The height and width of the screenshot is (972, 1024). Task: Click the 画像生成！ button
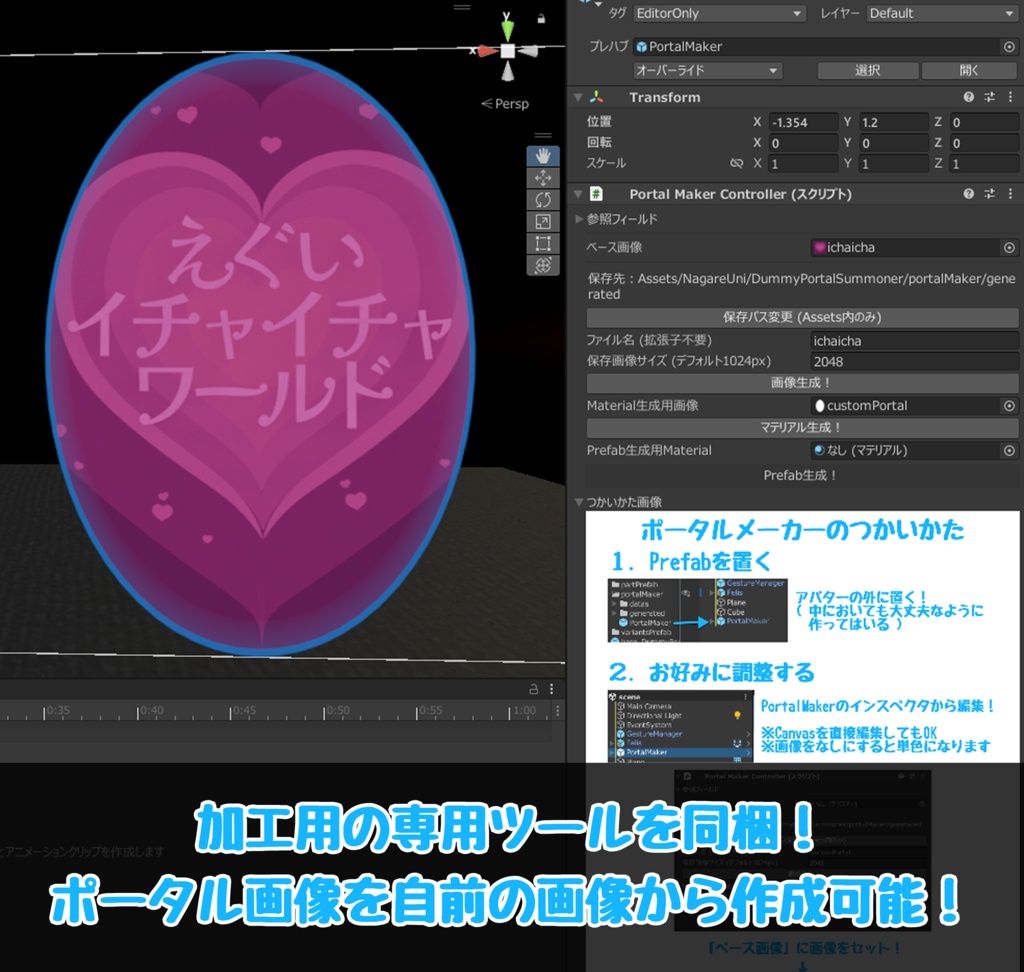tap(803, 383)
